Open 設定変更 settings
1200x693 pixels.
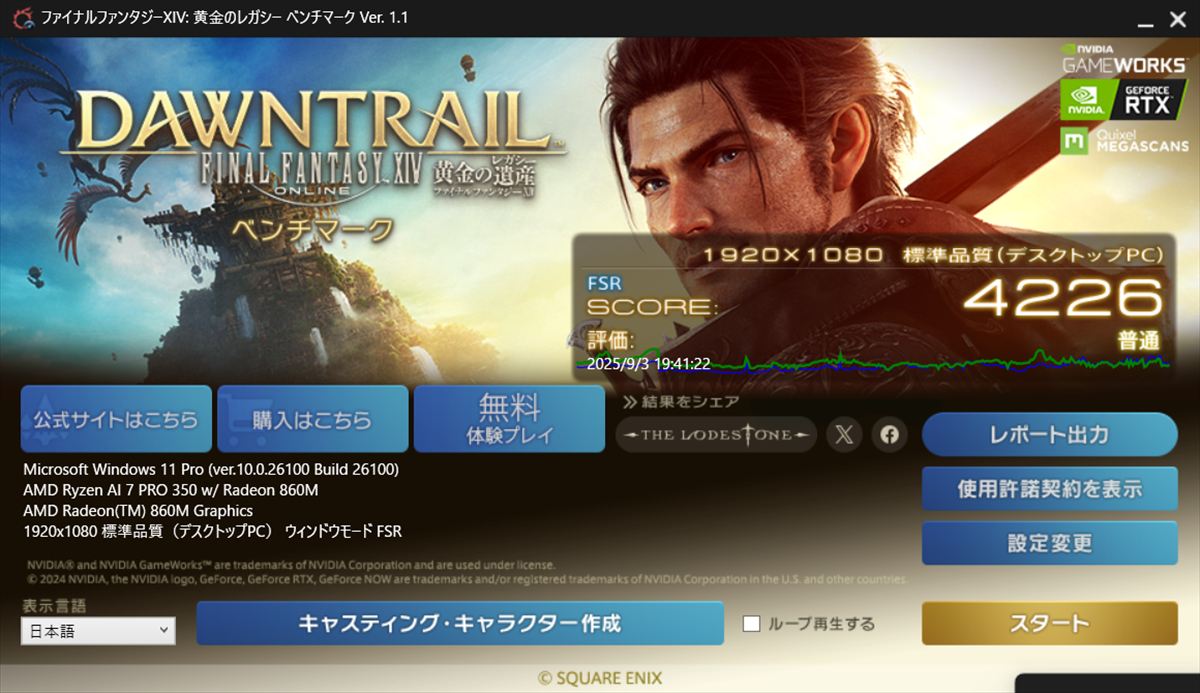pyautogui.click(x=1049, y=543)
